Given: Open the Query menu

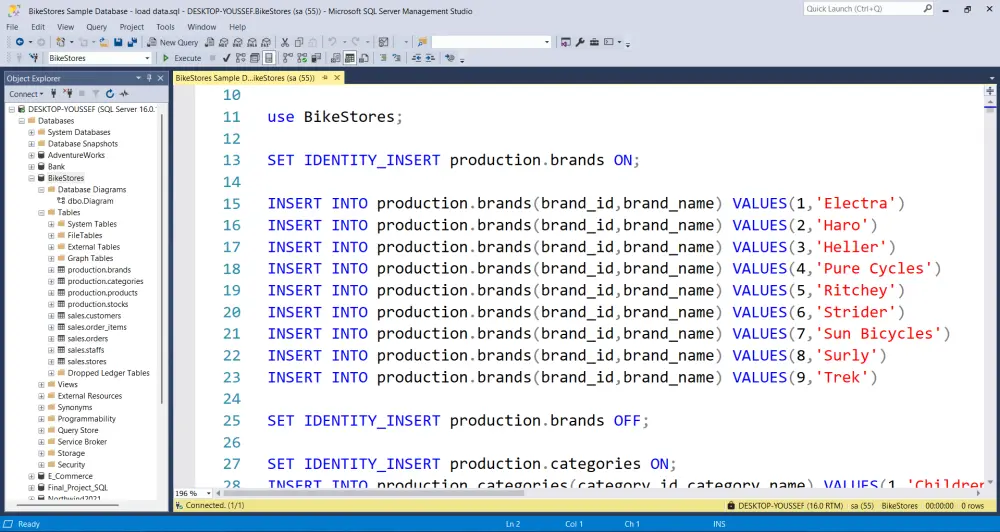Looking at the screenshot, I should 96,27.
